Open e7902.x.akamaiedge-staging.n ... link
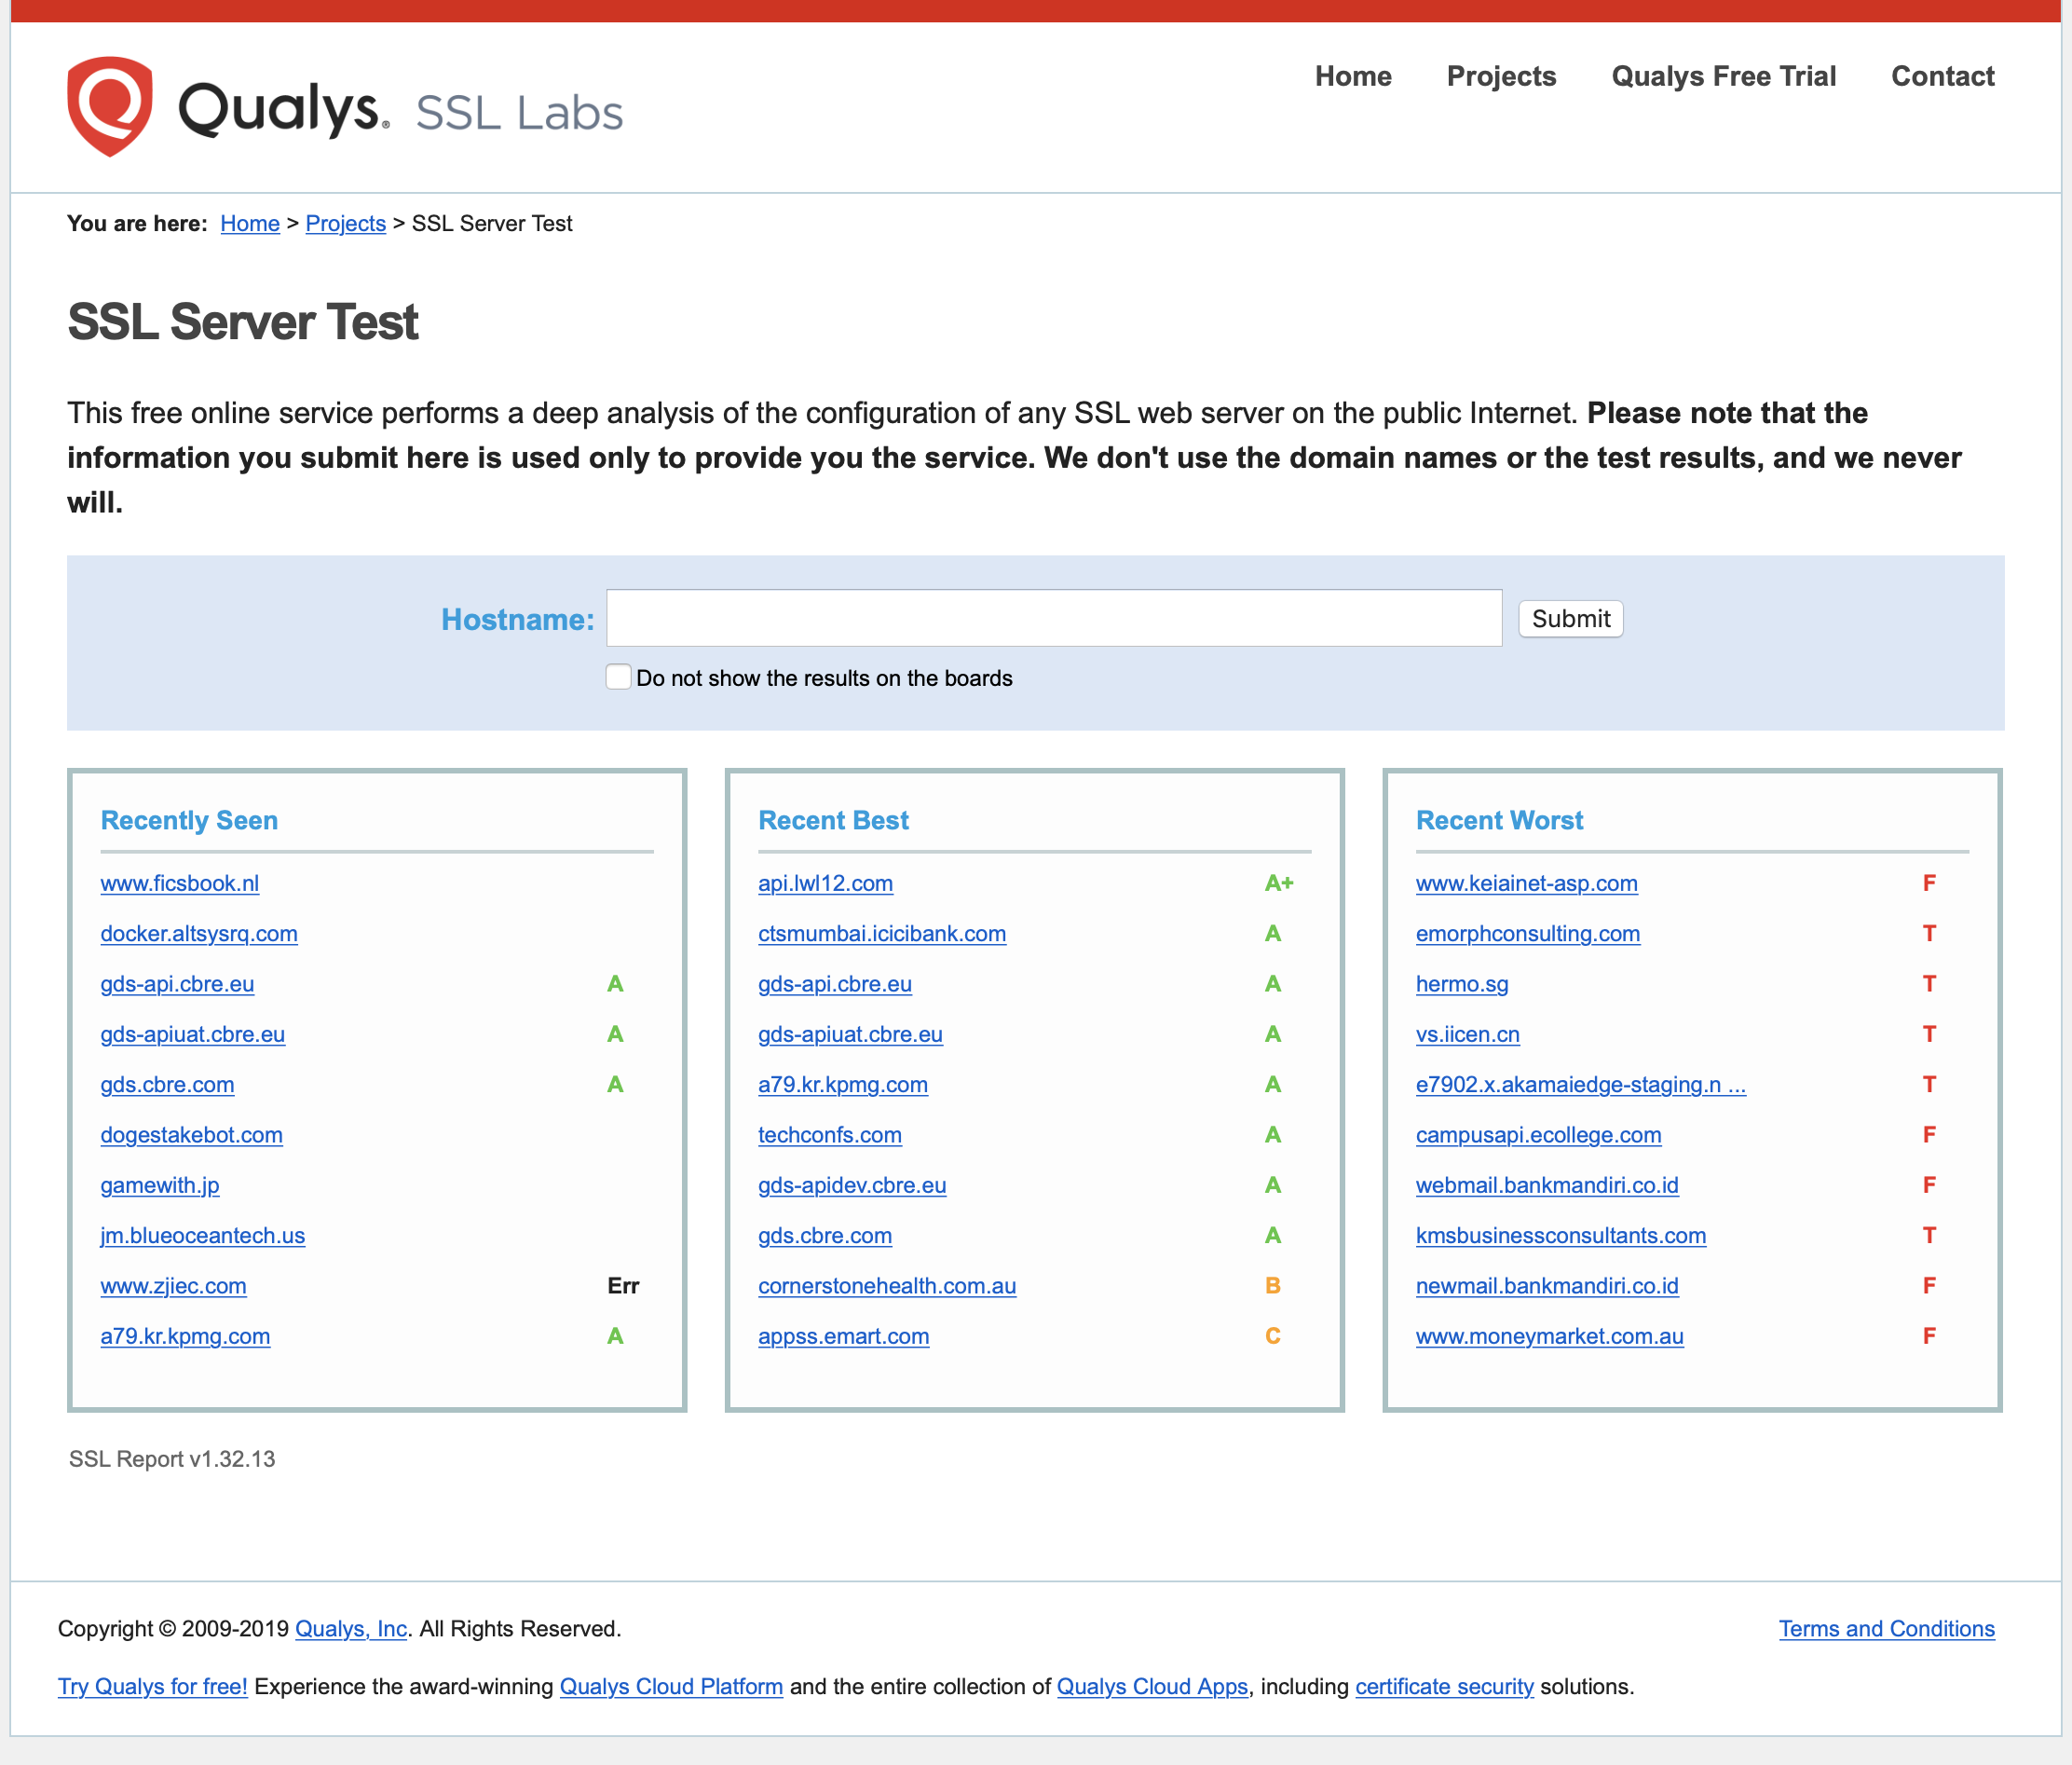Screen dimensions: 2072x1765 [1581, 1084]
